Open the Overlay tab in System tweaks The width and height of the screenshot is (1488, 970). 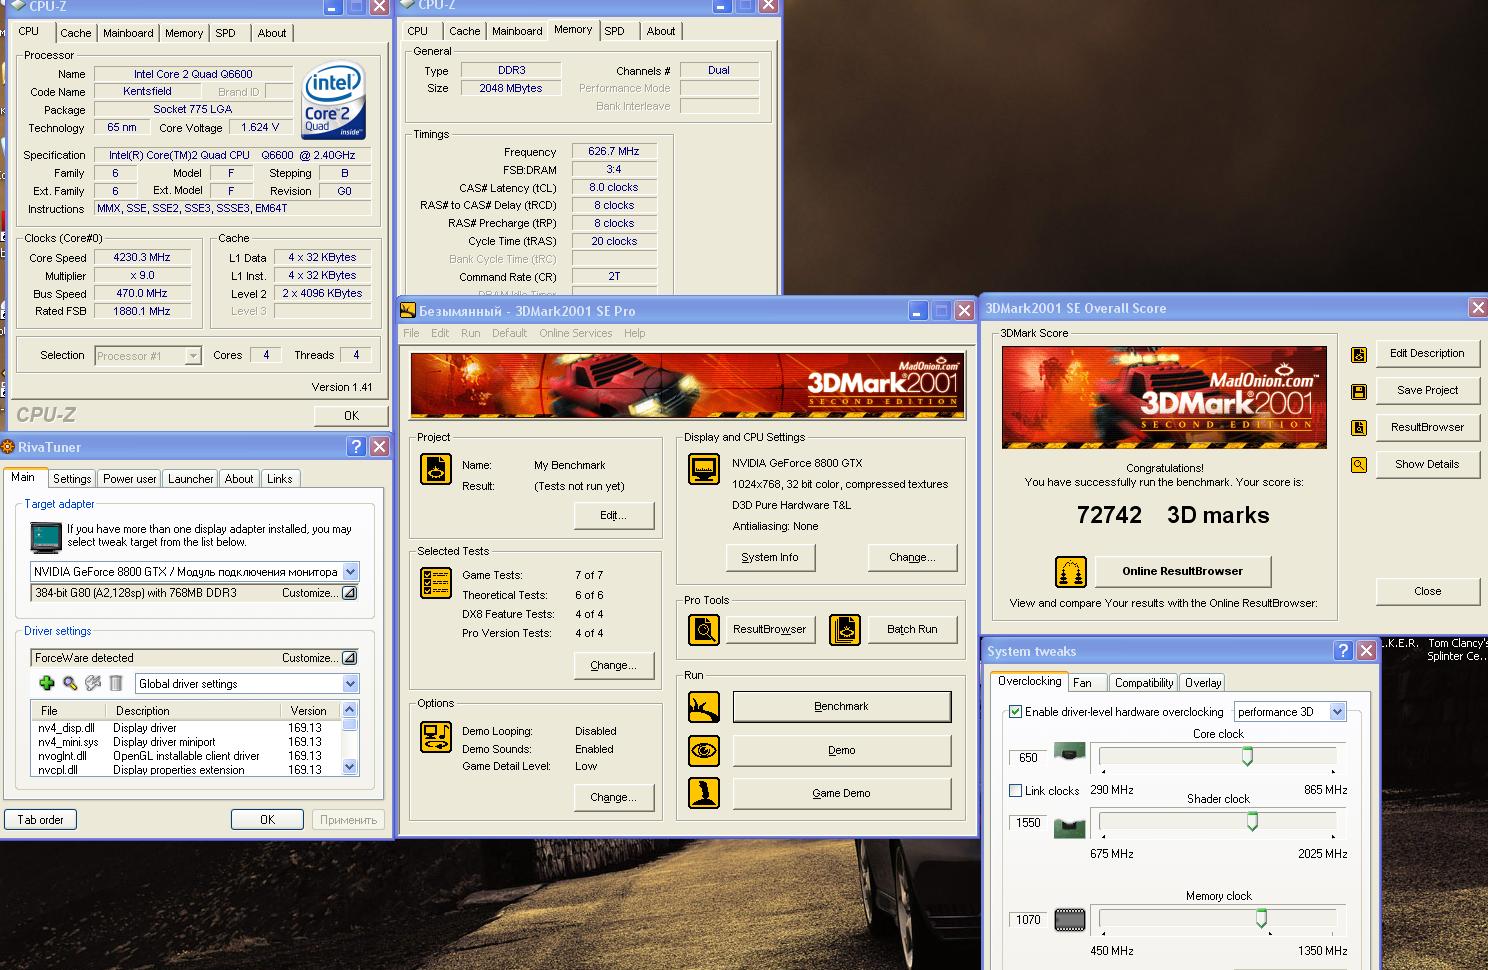(1202, 683)
